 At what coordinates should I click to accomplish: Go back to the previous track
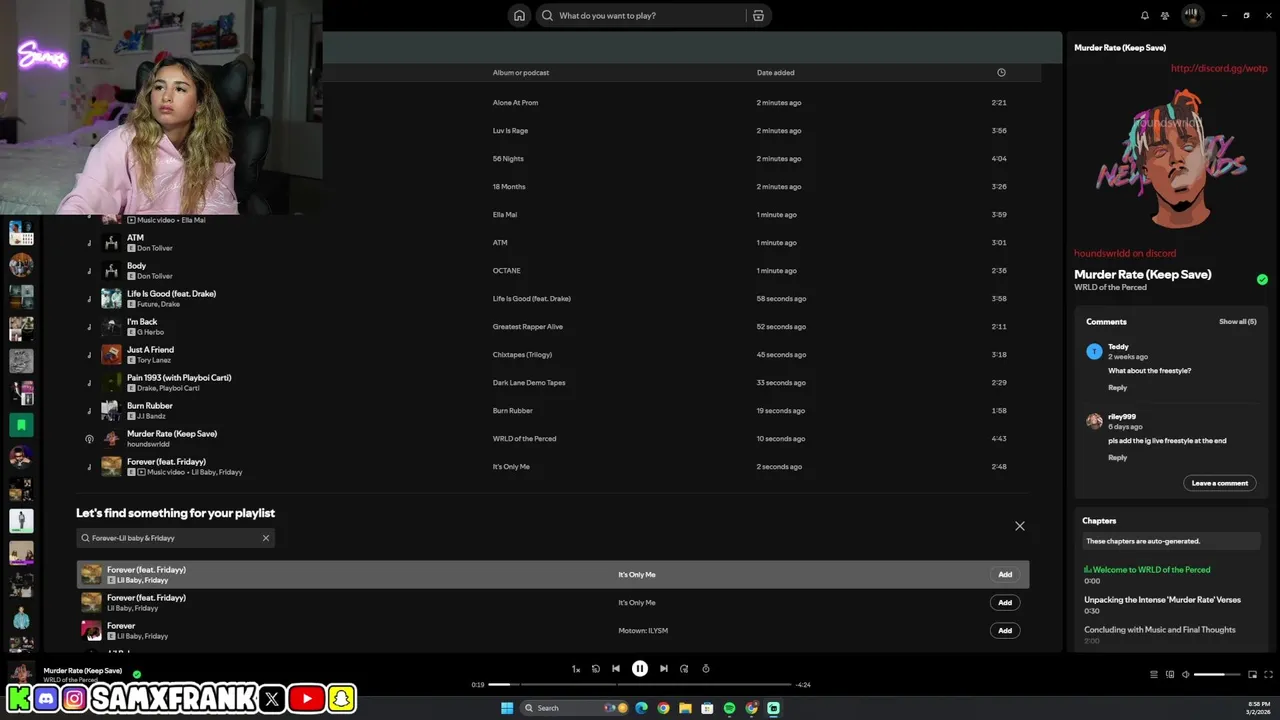(x=616, y=669)
